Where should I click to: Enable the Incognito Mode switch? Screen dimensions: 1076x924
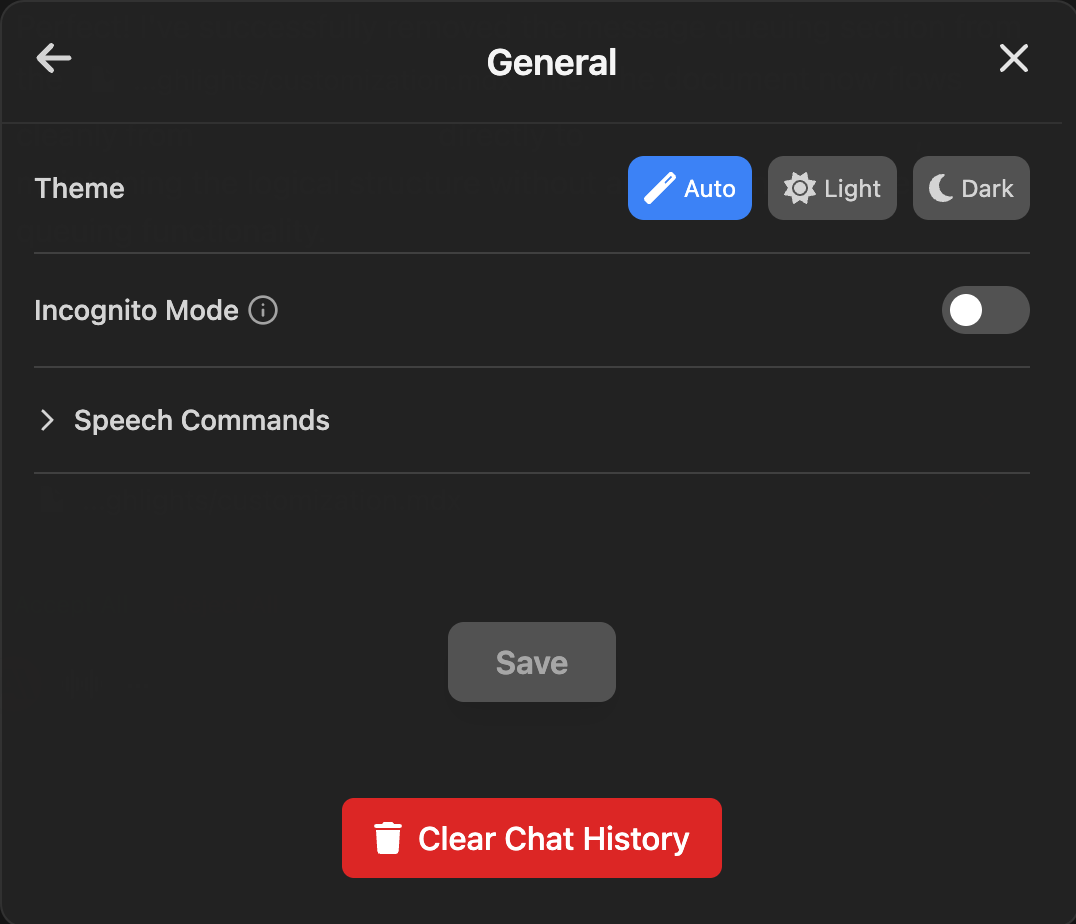click(x=985, y=311)
